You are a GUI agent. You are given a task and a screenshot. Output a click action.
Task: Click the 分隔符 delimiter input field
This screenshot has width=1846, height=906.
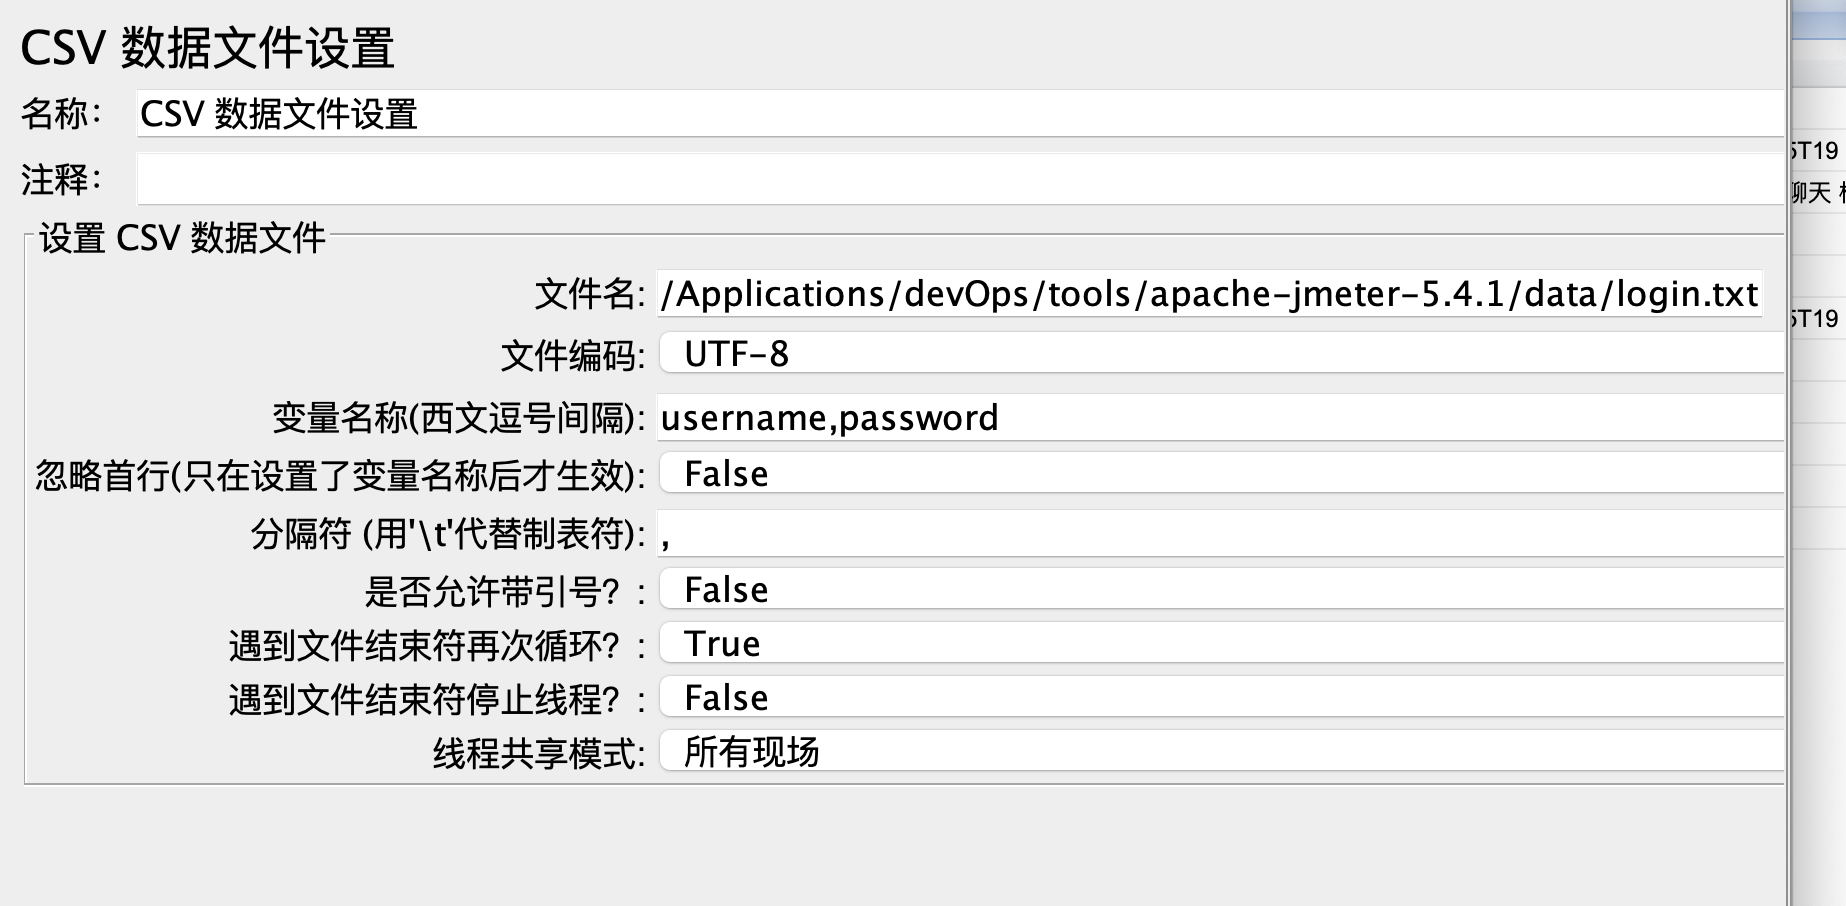point(1220,534)
